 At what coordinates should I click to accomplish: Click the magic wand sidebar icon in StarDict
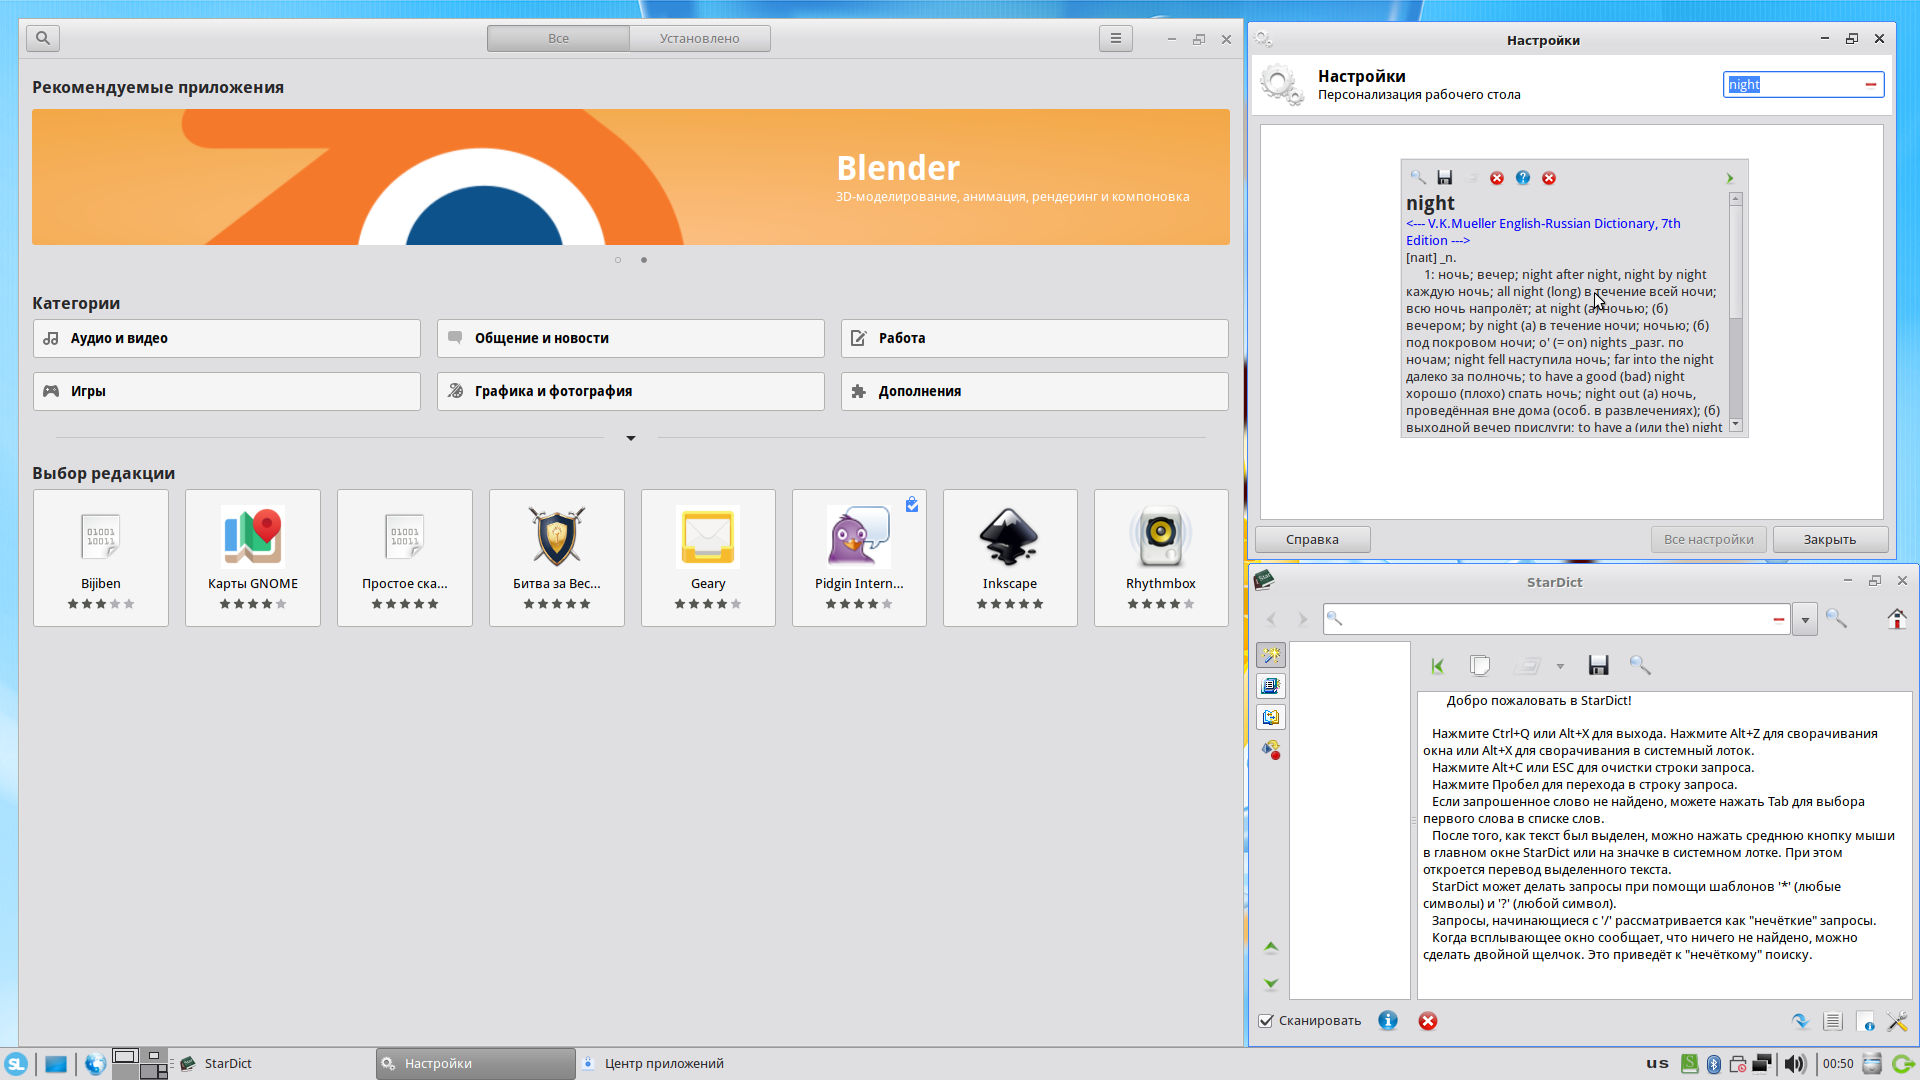pos(1271,656)
